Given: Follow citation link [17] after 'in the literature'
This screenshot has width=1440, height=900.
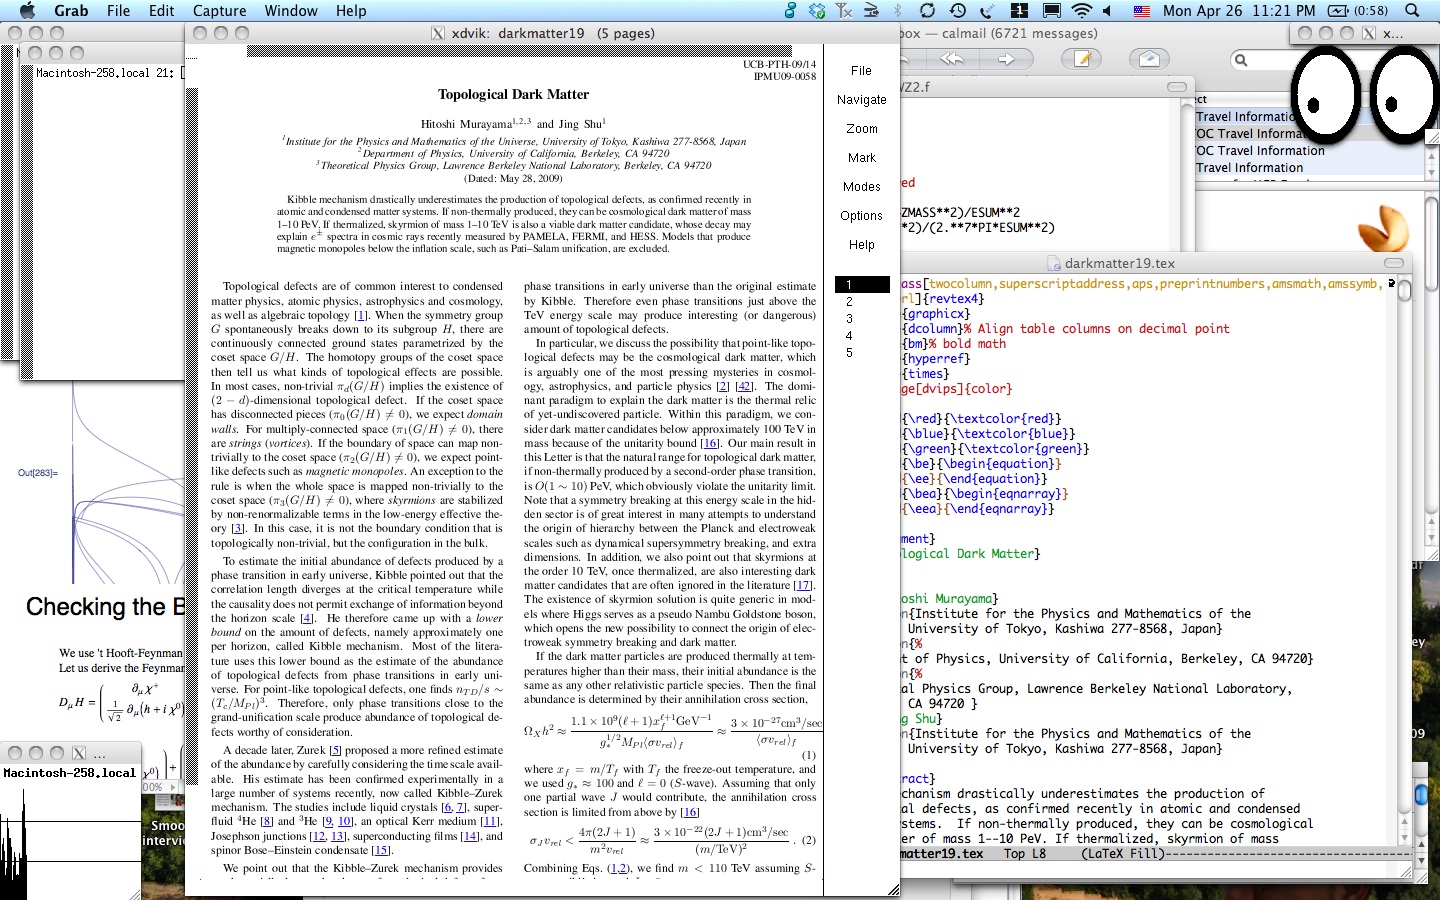Looking at the screenshot, I should pyautogui.click(x=803, y=585).
